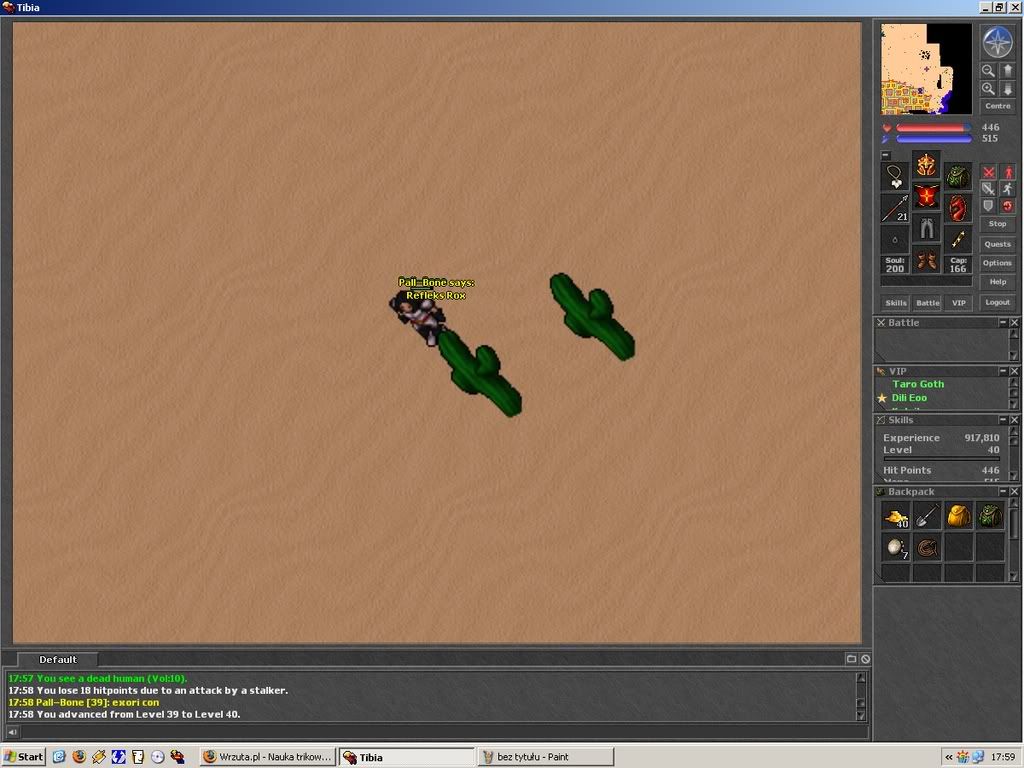Click the spear weapon slot with 21

click(x=895, y=208)
